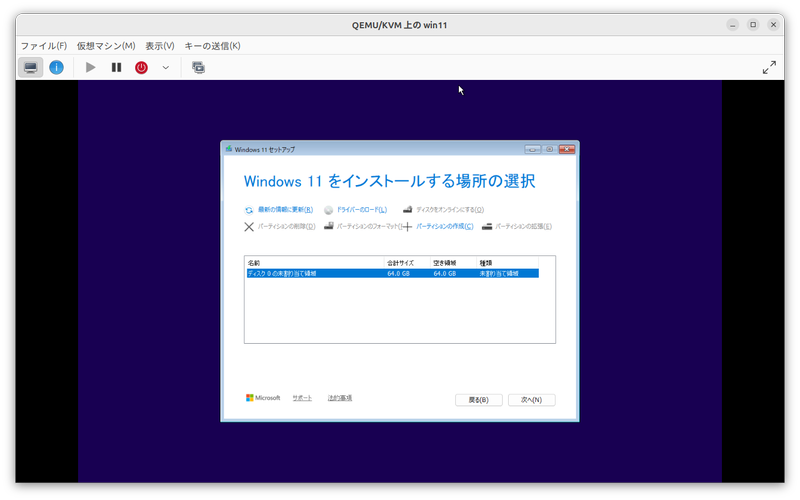The width and height of the screenshot is (800, 500).
Task: Start the virtual machine with play button
Action: click(90, 67)
